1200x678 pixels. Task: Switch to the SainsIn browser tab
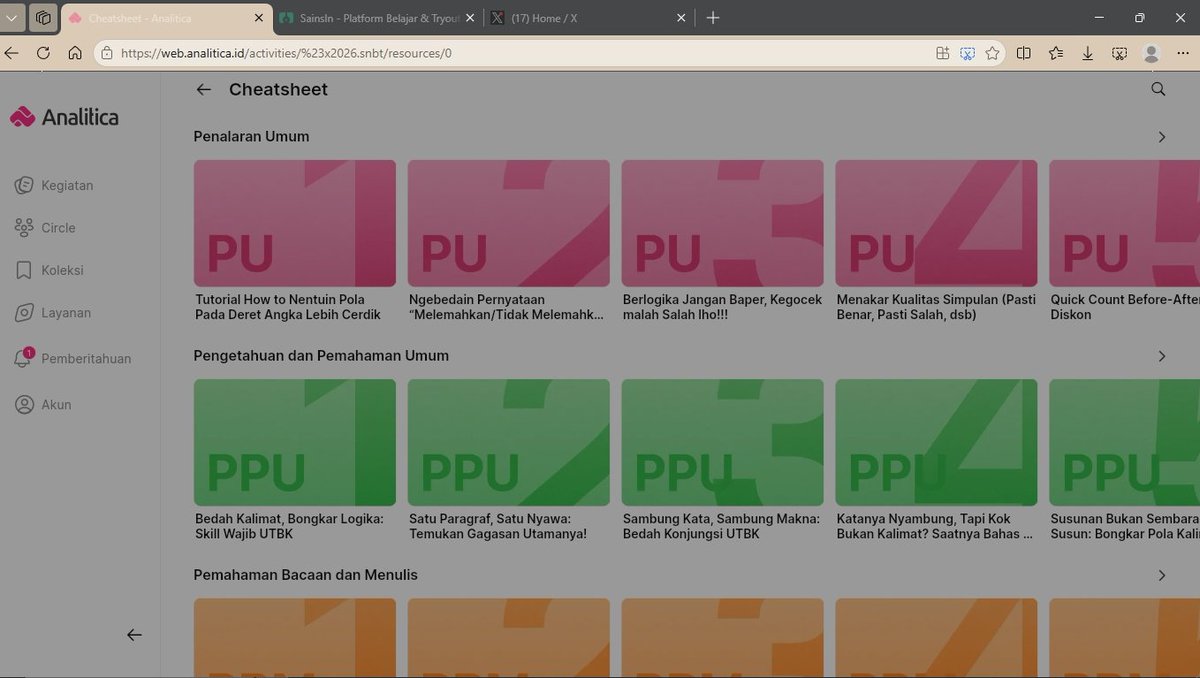368,18
